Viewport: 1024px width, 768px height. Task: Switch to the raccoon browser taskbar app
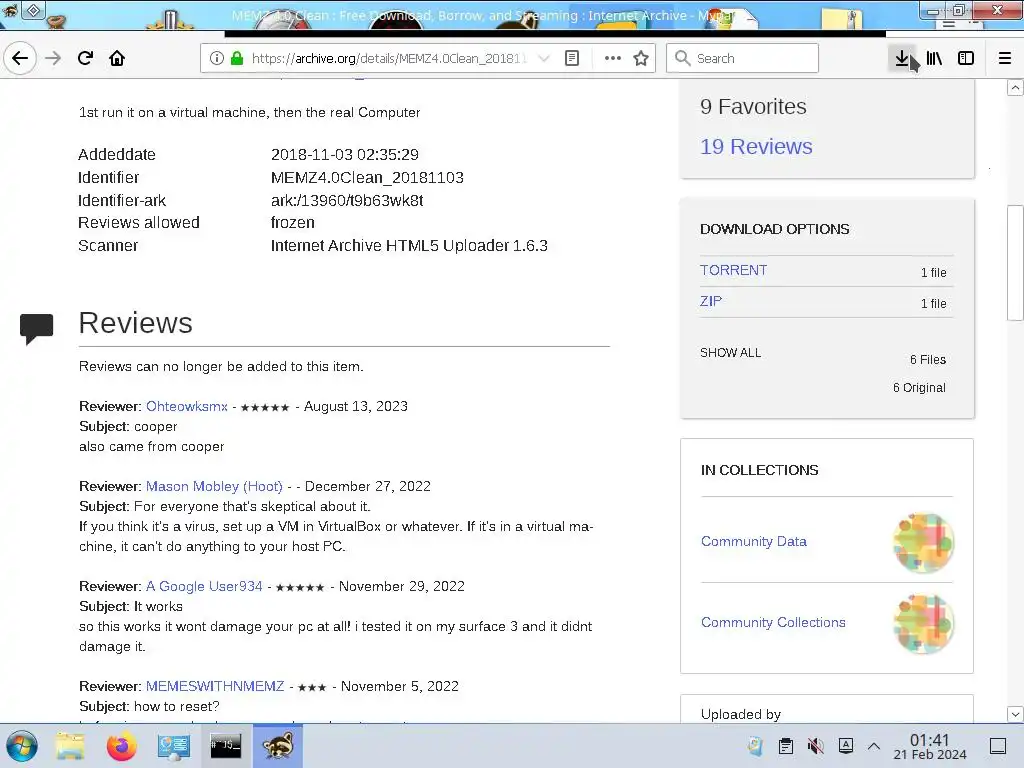[x=278, y=746]
